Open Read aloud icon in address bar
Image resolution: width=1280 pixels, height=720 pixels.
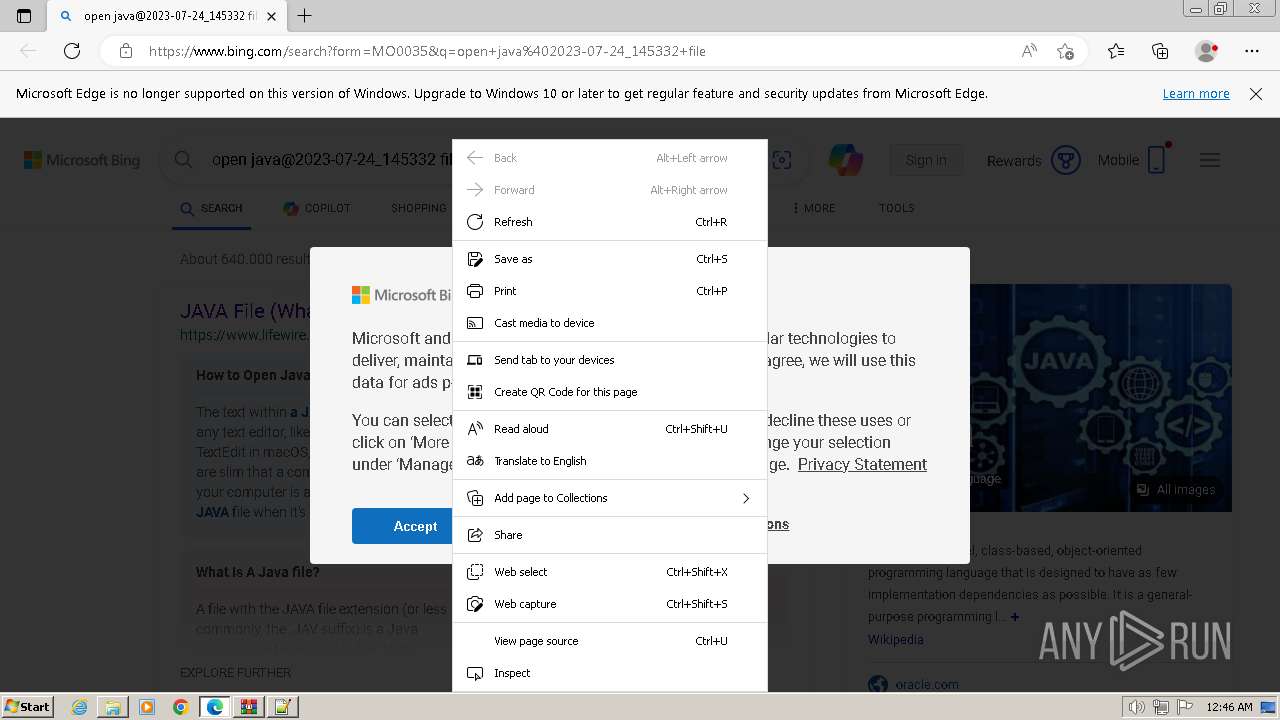tap(1029, 51)
